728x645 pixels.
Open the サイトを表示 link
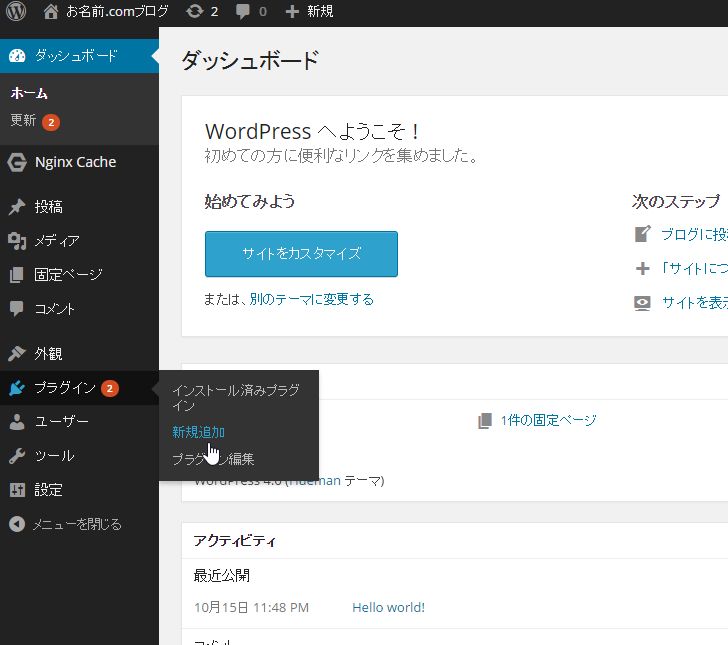tap(695, 303)
